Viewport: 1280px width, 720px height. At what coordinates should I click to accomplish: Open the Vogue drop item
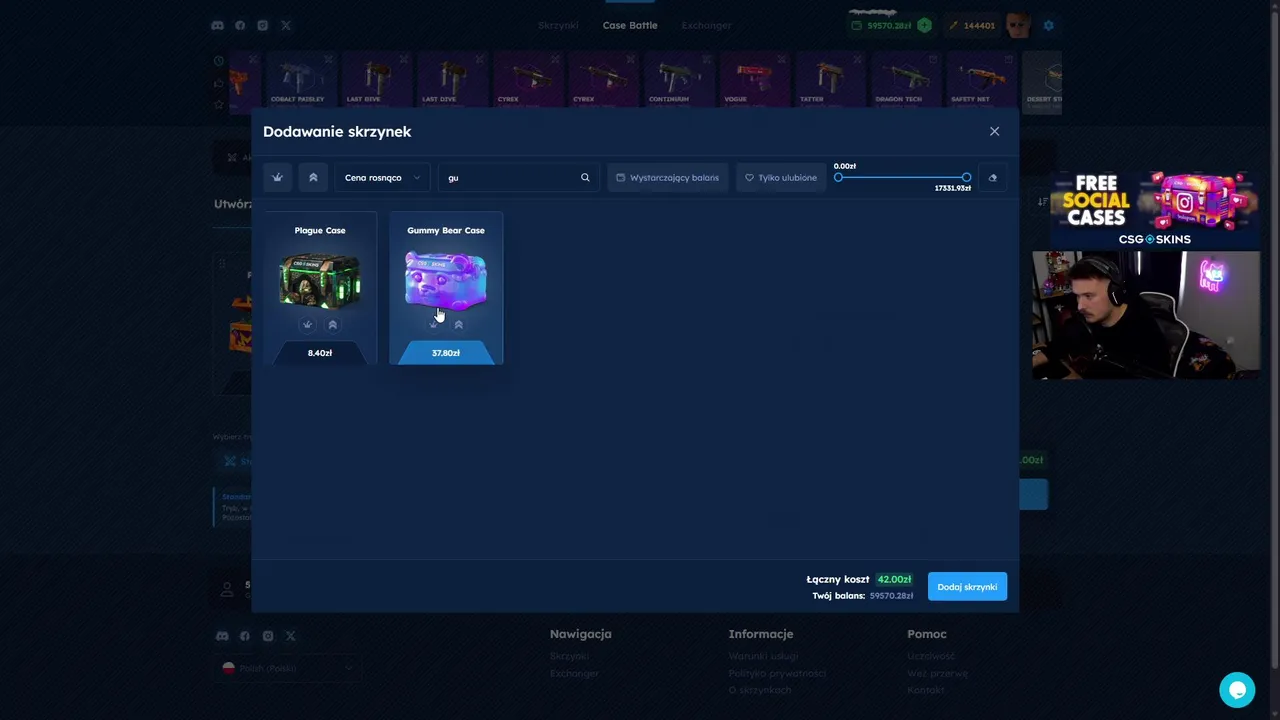756,79
